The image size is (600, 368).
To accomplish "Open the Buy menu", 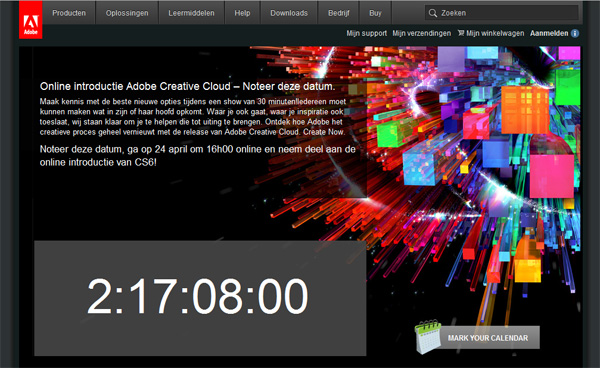I will (375, 13).
